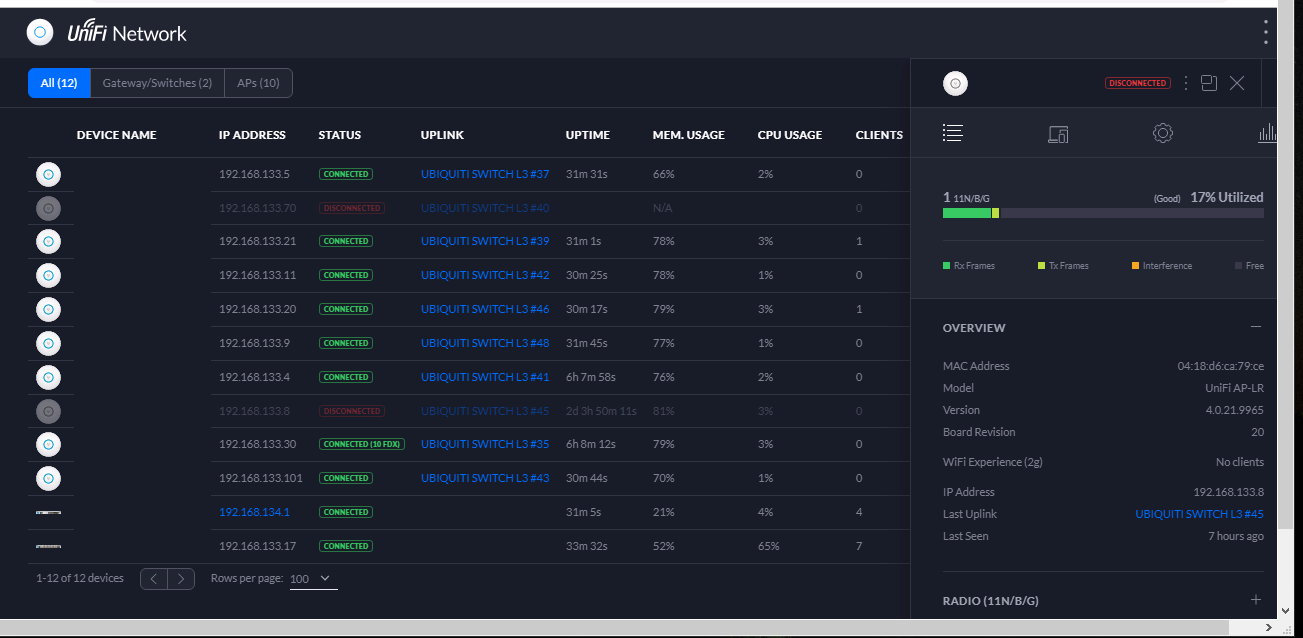Click the channel utilization bar

pos(1102,213)
